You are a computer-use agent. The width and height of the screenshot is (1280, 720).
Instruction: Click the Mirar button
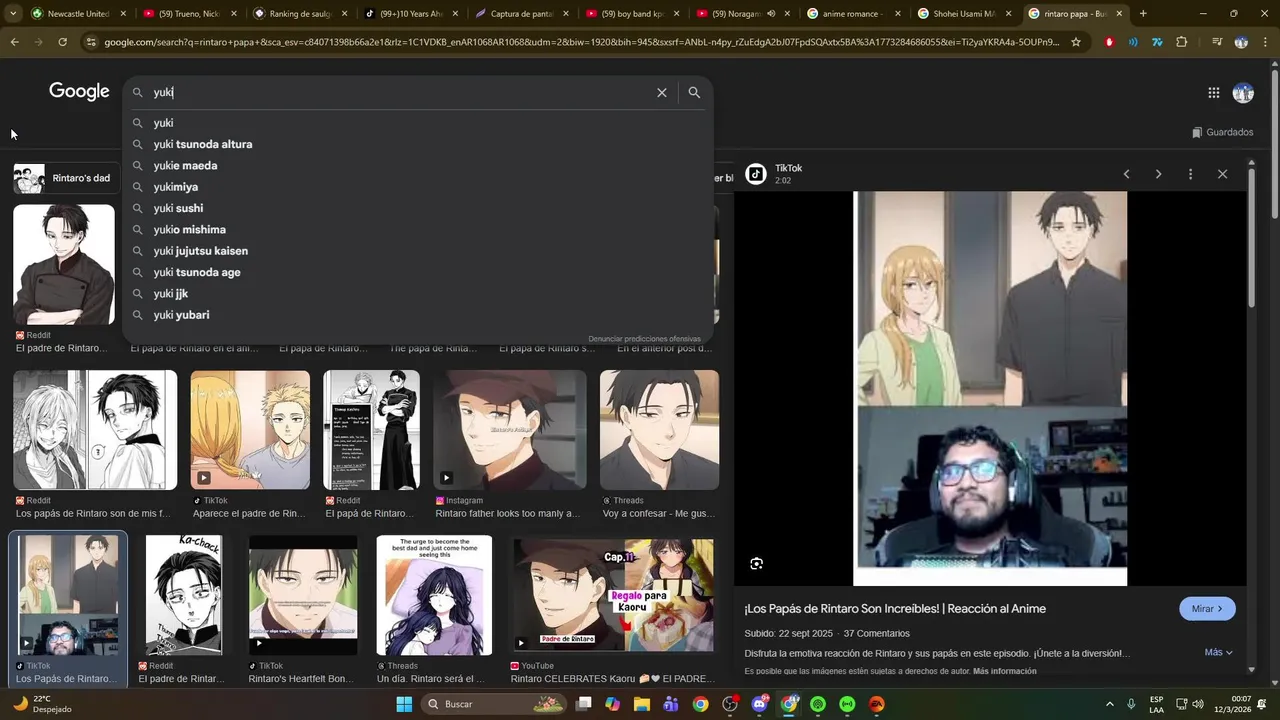[1207, 608]
